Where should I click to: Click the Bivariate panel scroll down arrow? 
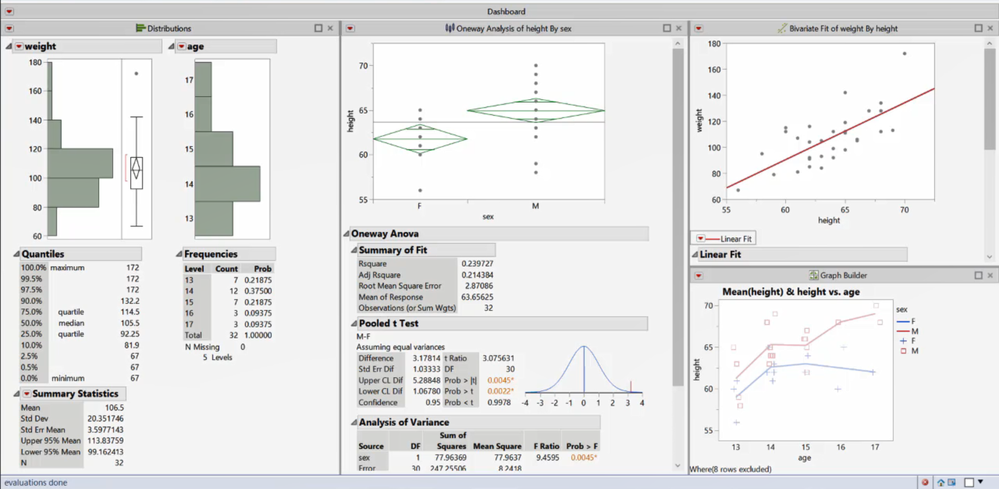coord(989,256)
